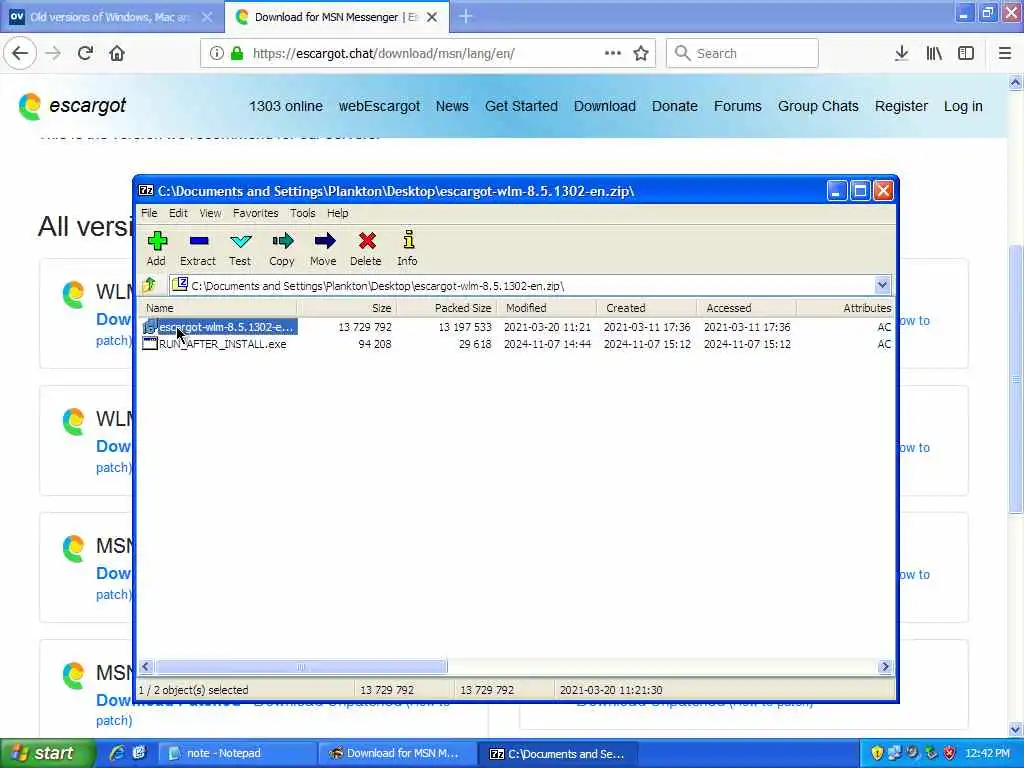Open the News link
The image size is (1024, 768).
pos(452,106)
